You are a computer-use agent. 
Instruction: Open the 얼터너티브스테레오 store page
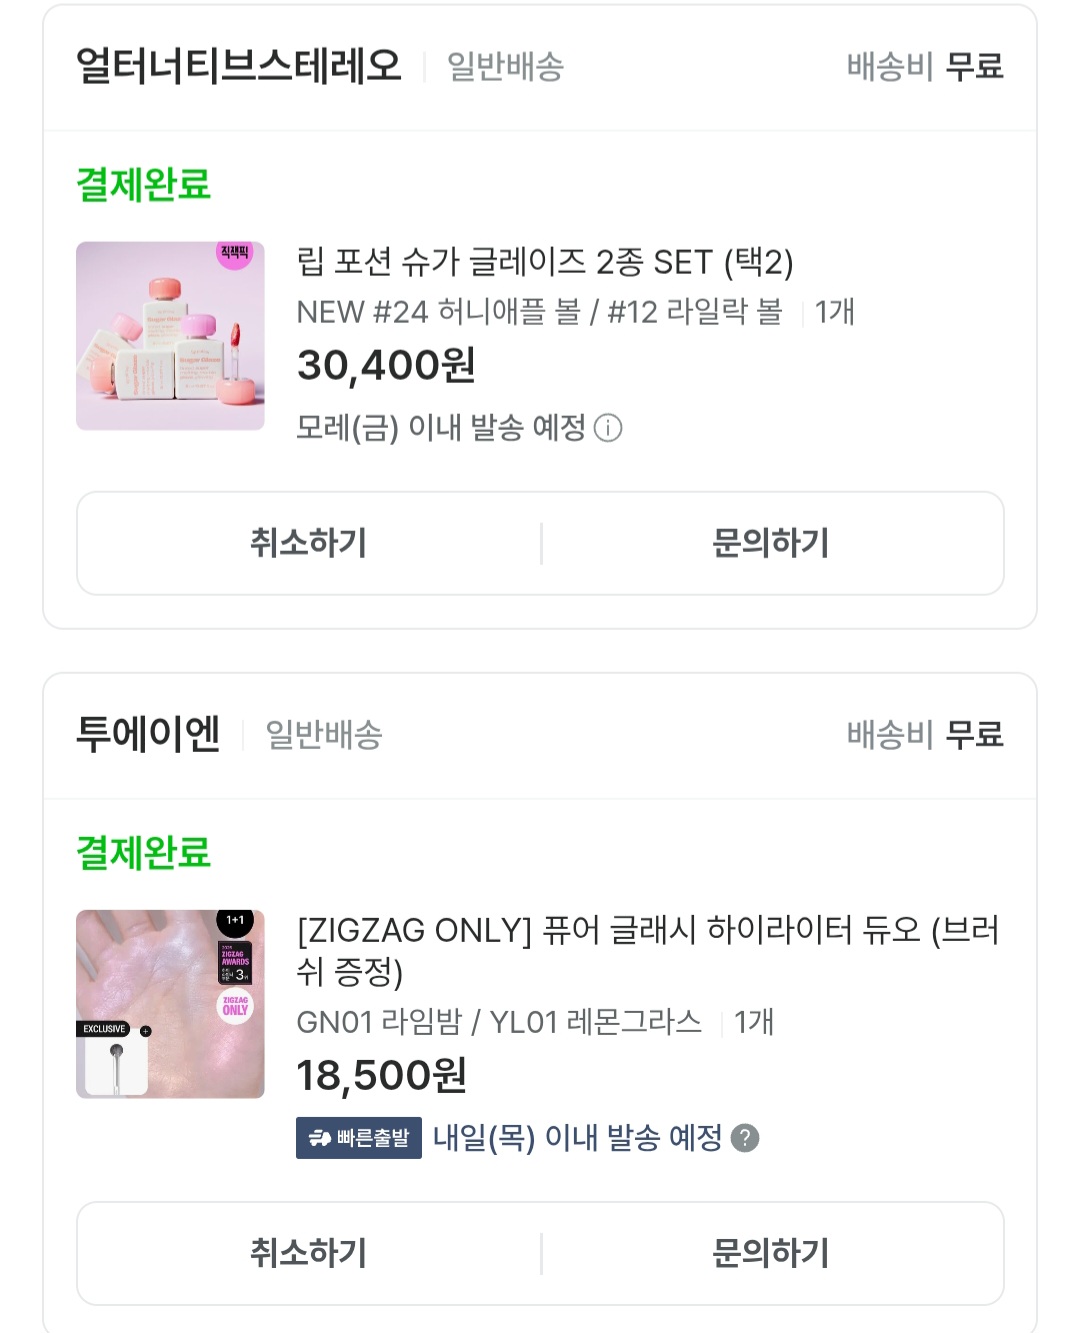click(x=239, y=66)
